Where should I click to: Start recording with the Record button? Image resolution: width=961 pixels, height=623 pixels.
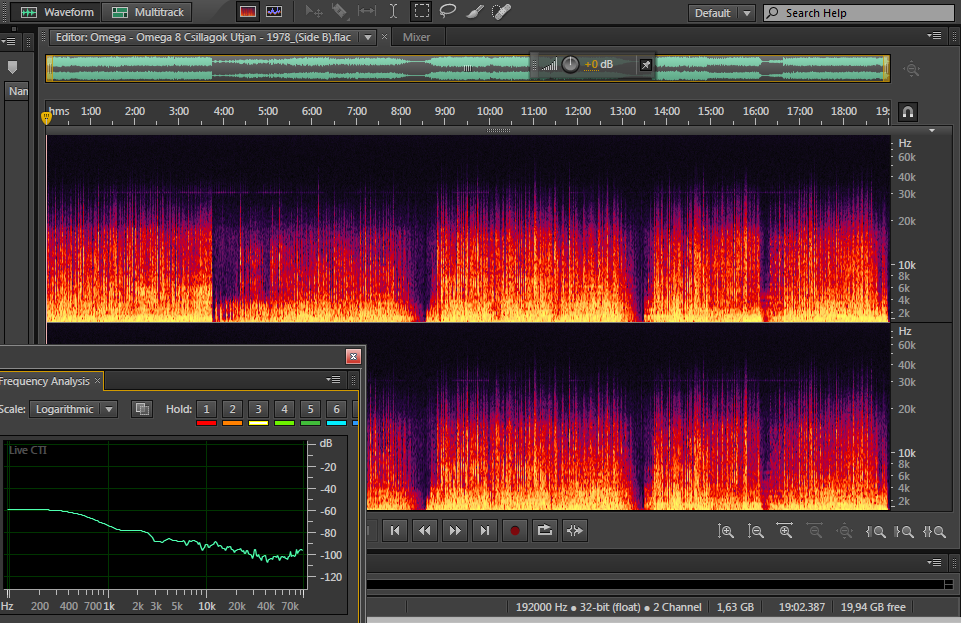click(x=515, y=530)
